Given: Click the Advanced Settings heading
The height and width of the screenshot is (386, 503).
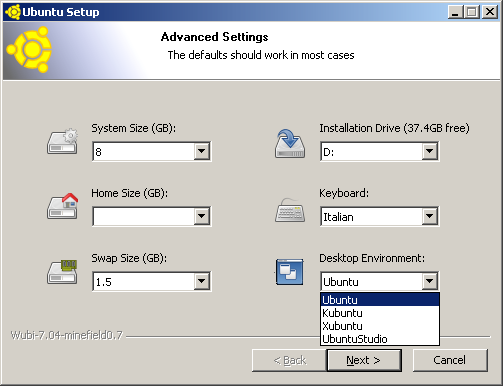Looking at the screenshot, I should tap(214, 37).
